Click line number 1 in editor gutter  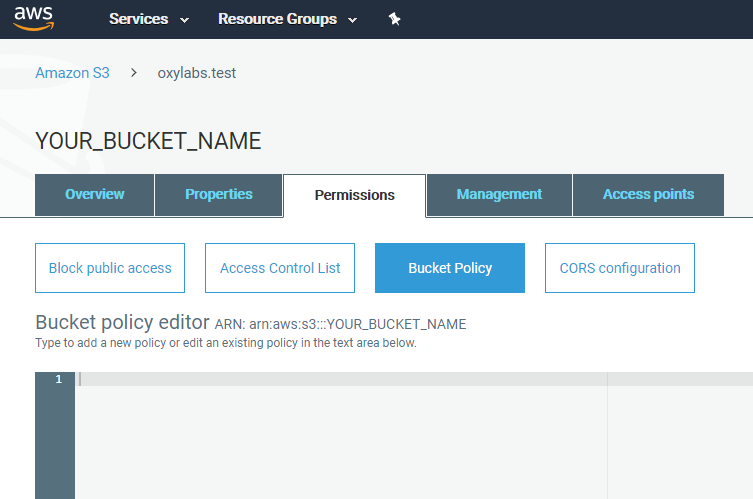pyautogui.click(x=58, y=380)
